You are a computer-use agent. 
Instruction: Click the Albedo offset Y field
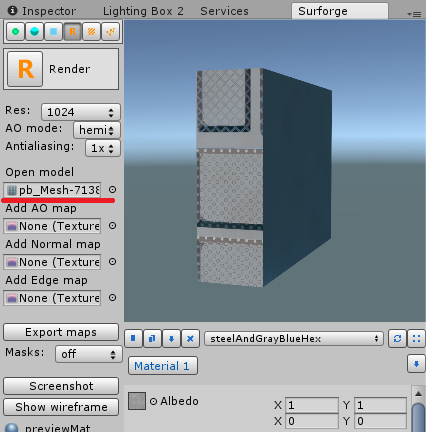pos(380,421)
